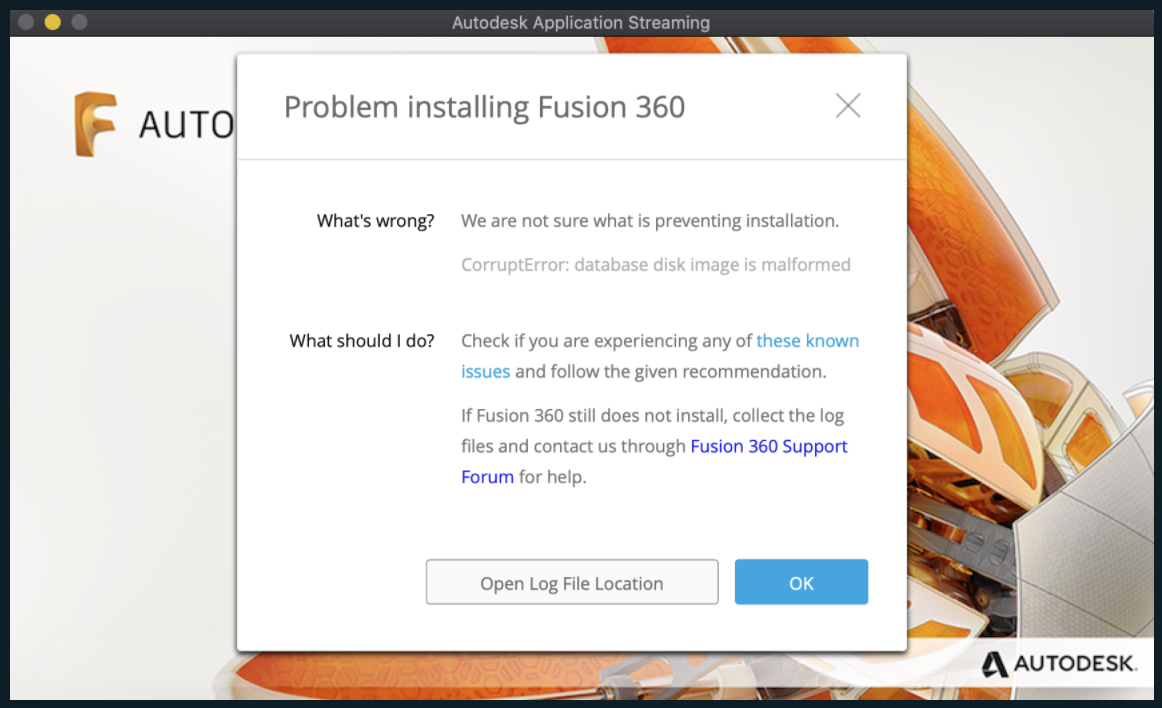Click the "If Fusion 360 still does not install" line
This screenshot has width=1162, height=708.
tap(652, 415)
